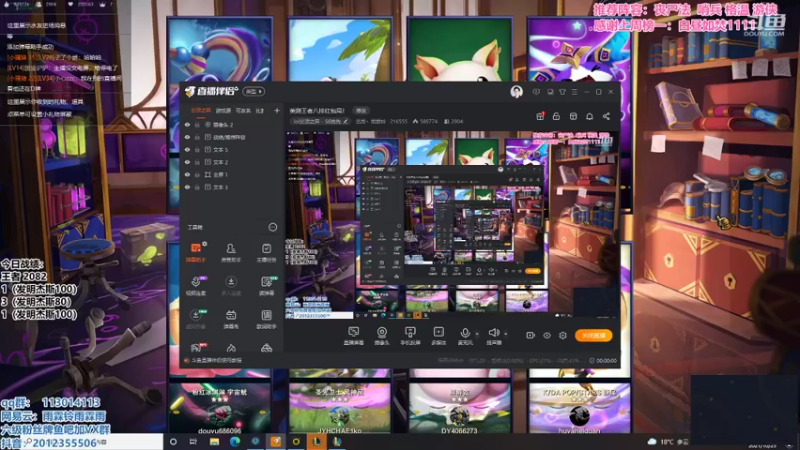The image size is (800, 450).
Task: Toggle visibility of the 摄像头 2 source
Action: pyautogui.click(x=187, y=124)
